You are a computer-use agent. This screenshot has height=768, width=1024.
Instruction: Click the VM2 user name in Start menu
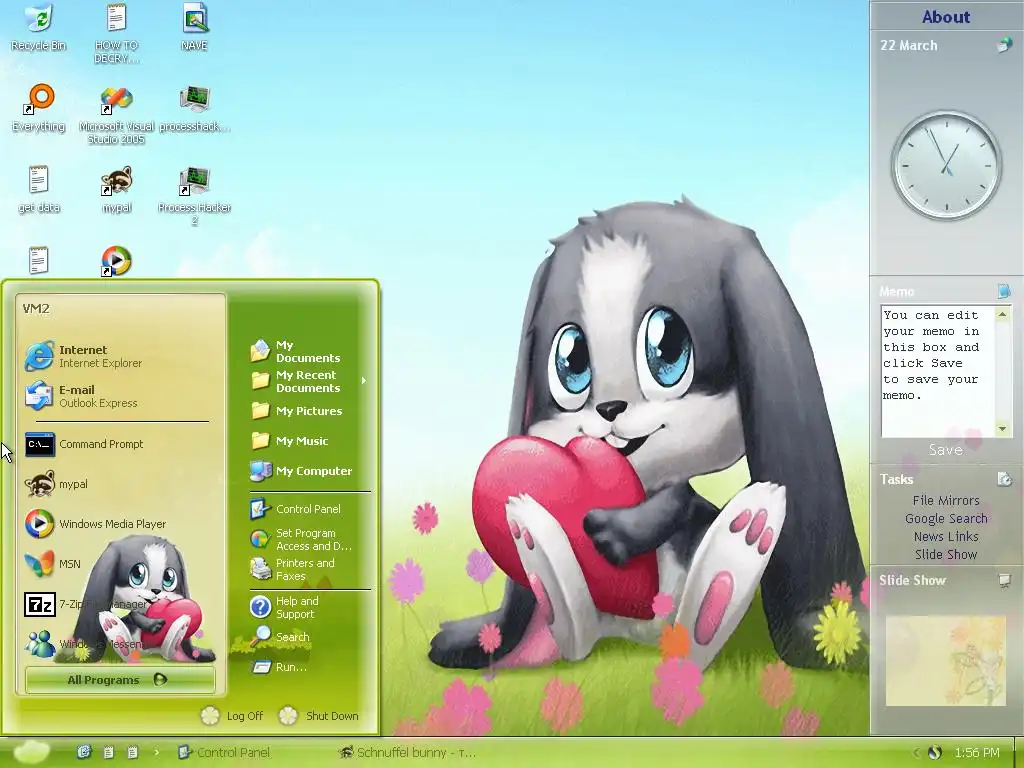36,309
